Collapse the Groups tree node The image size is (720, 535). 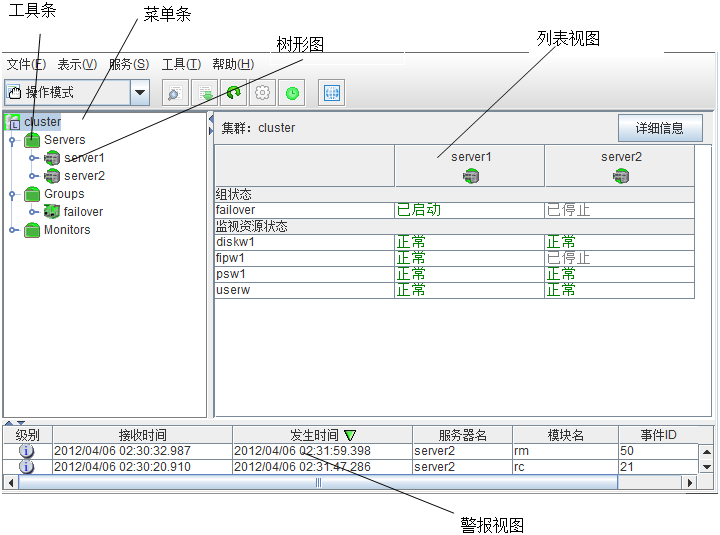[x=13, y=195]
